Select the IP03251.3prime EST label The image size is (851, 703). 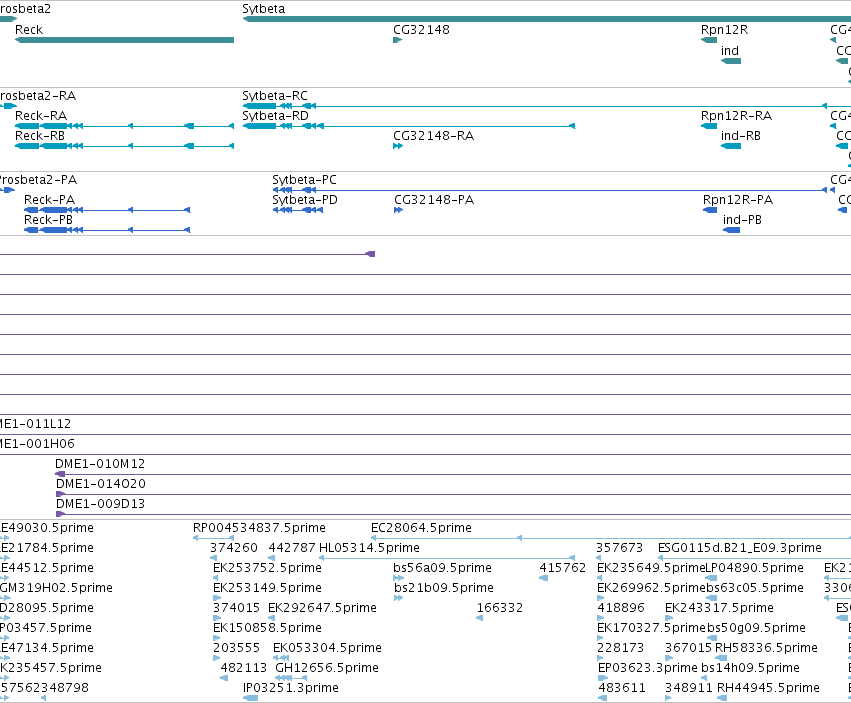[290, 688]
